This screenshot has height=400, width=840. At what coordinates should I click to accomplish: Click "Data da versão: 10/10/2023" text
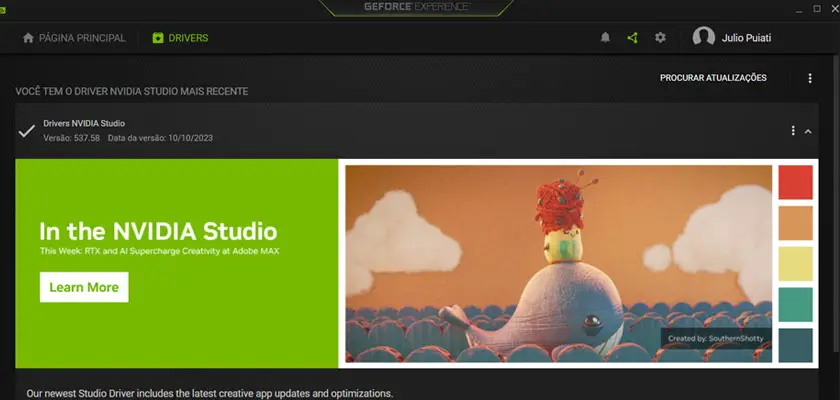tap(160, 138)
